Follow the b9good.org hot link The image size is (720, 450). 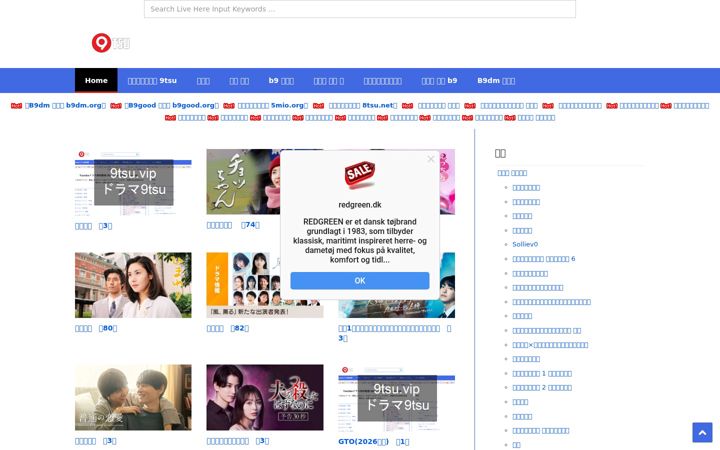[171, 105]
